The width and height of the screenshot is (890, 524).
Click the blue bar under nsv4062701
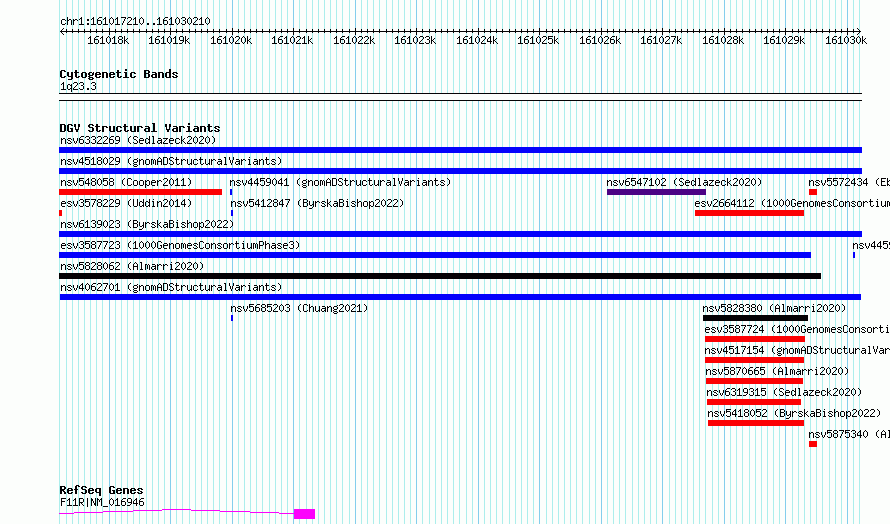pyautogui.click(x=460, y=297)
